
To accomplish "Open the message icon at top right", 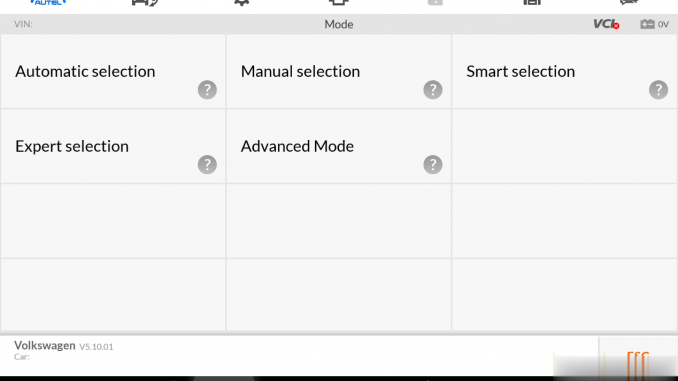I will 629,3.
